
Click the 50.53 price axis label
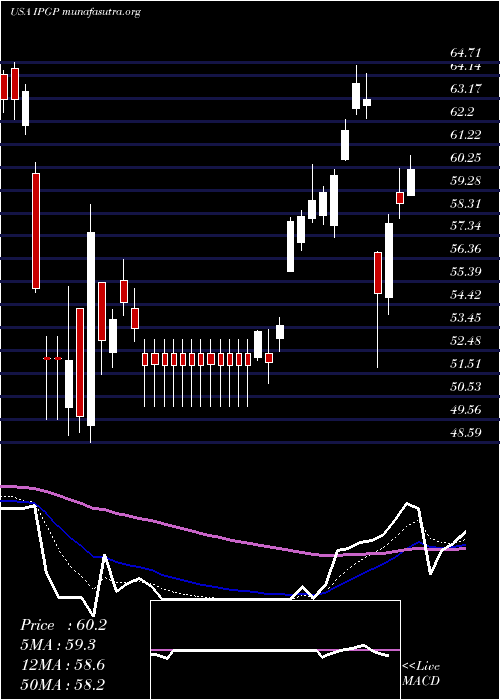click(466, 387)
